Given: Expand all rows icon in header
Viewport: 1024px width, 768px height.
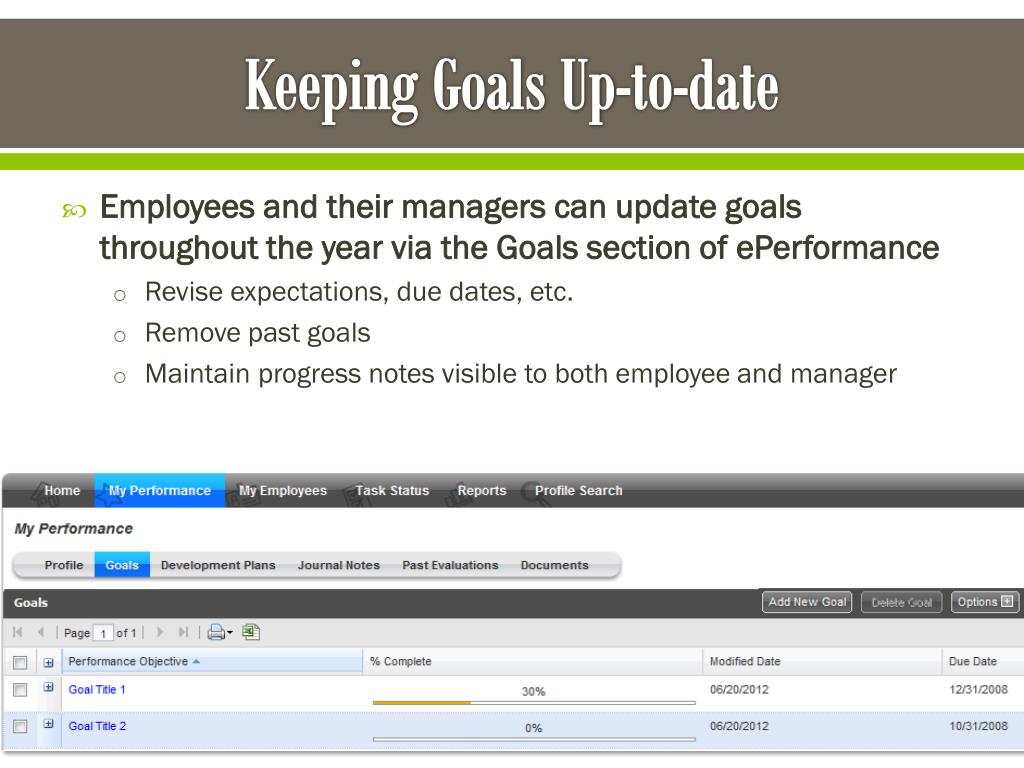Looking at the screenshot, I should click(48, 662).
